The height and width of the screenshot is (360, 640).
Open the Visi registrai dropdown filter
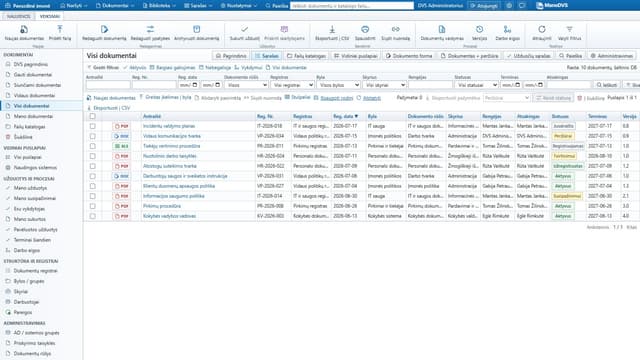pyautogui.click(x=292, y=85)
